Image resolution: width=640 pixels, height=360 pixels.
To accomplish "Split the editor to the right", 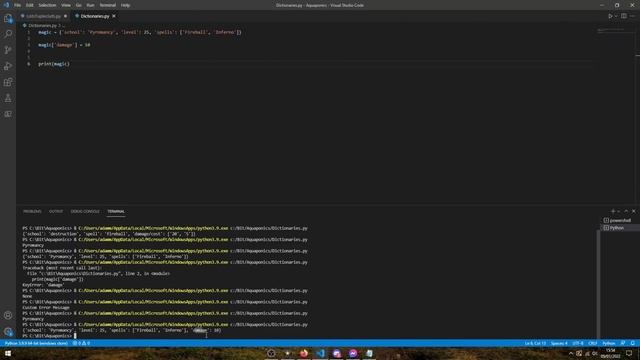I will pos(624,16).
